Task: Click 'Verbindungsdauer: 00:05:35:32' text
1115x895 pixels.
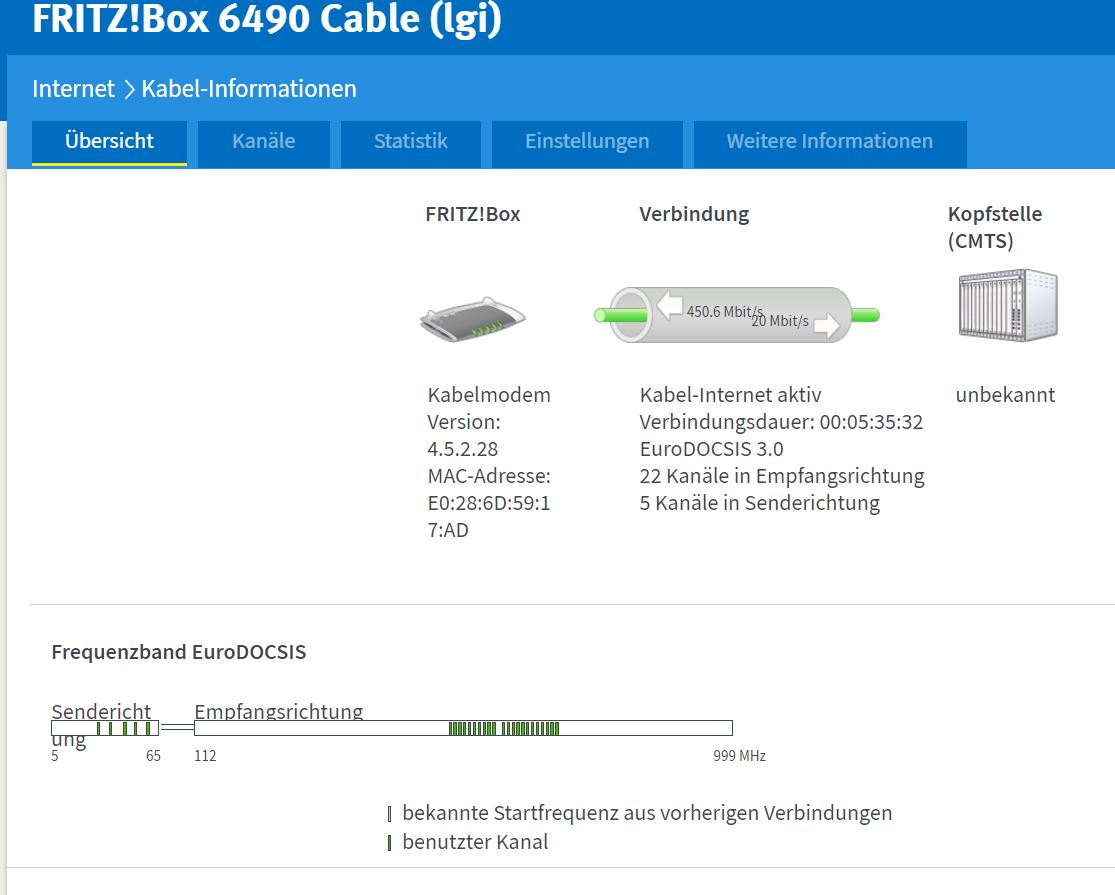Action: [x=781, y=422]
